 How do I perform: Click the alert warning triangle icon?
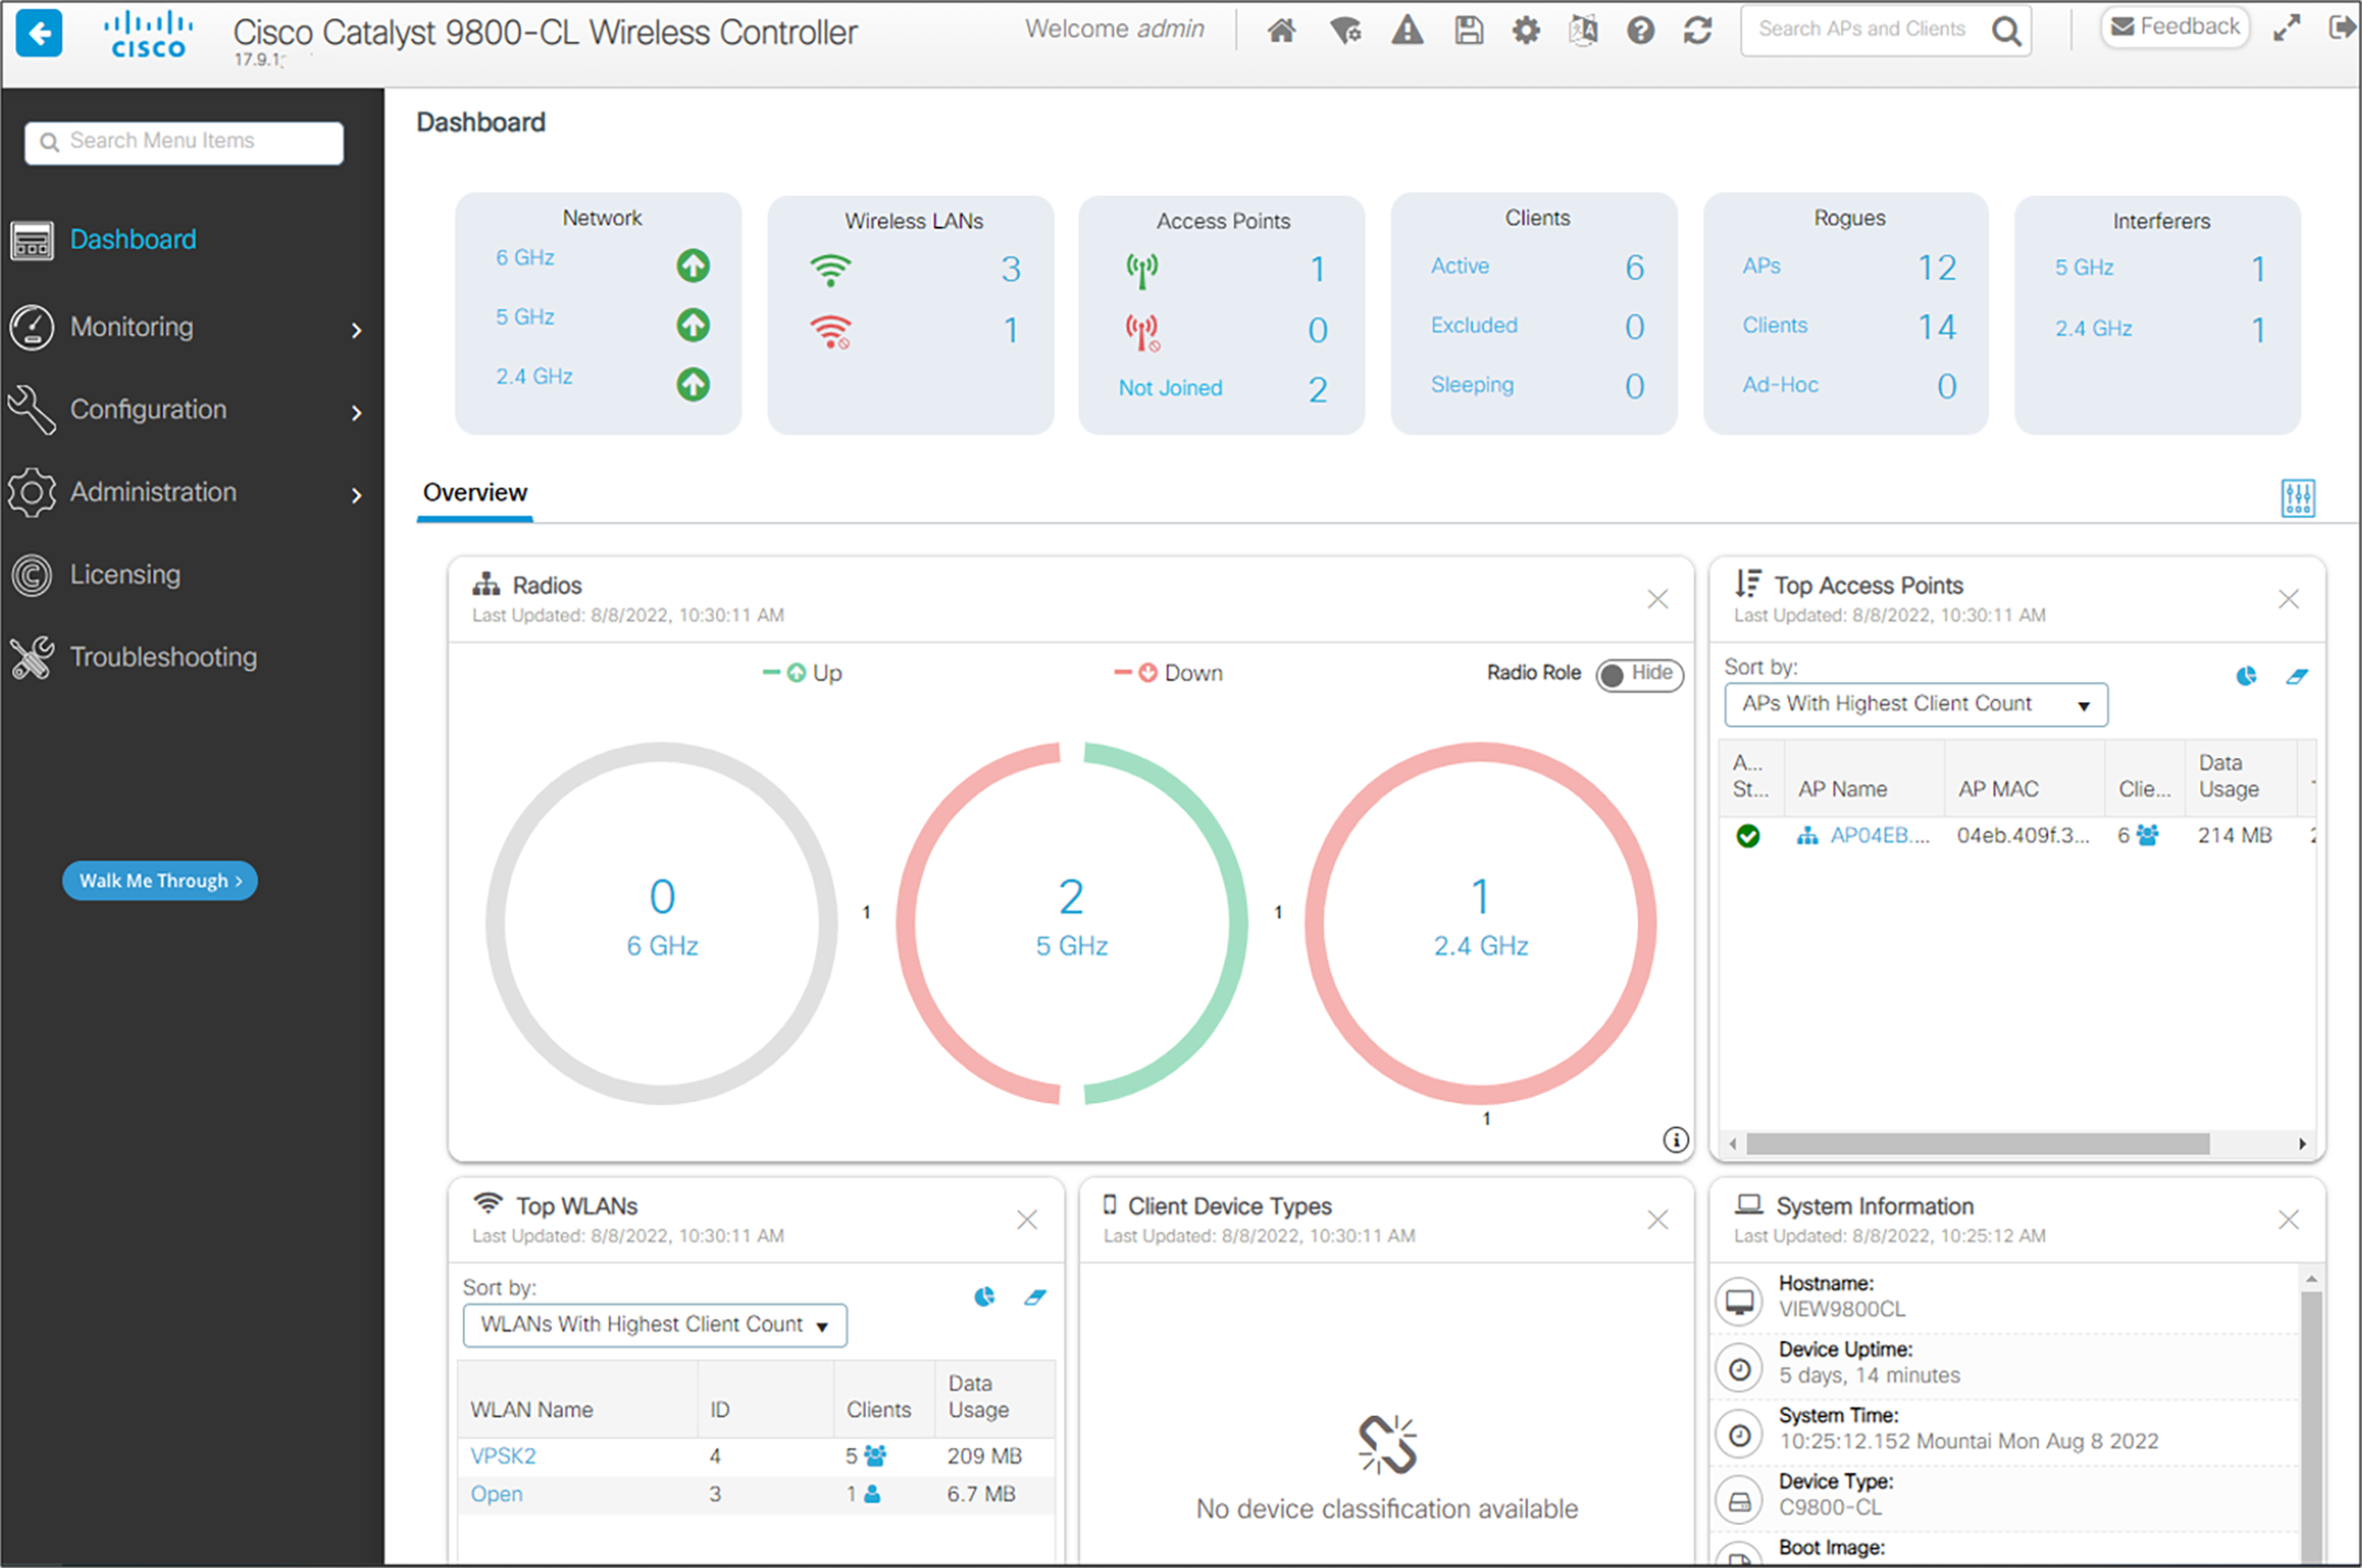pyautogui.click(x=1407, y=31)
